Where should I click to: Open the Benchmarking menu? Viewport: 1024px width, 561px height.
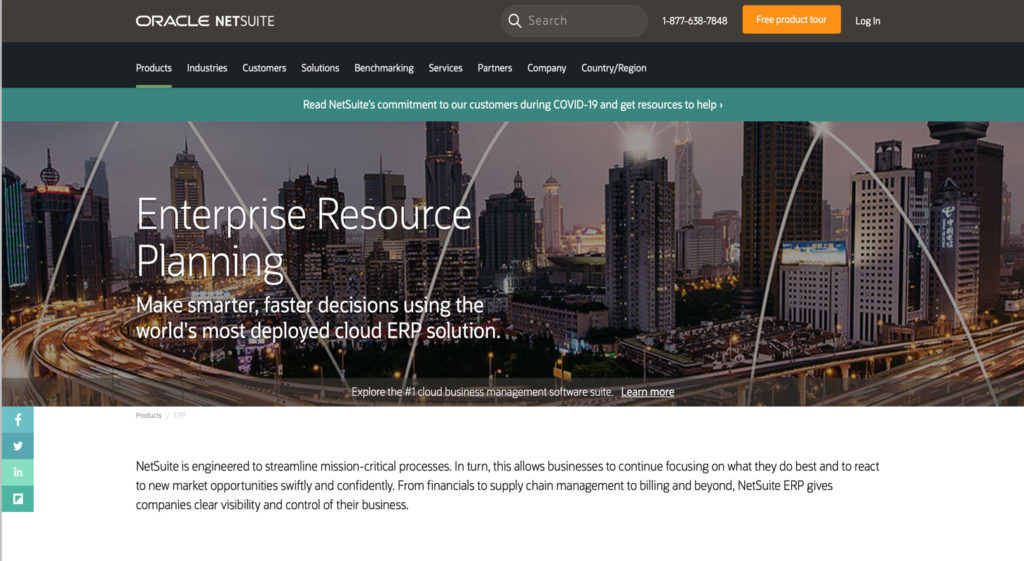coord(384,68)
